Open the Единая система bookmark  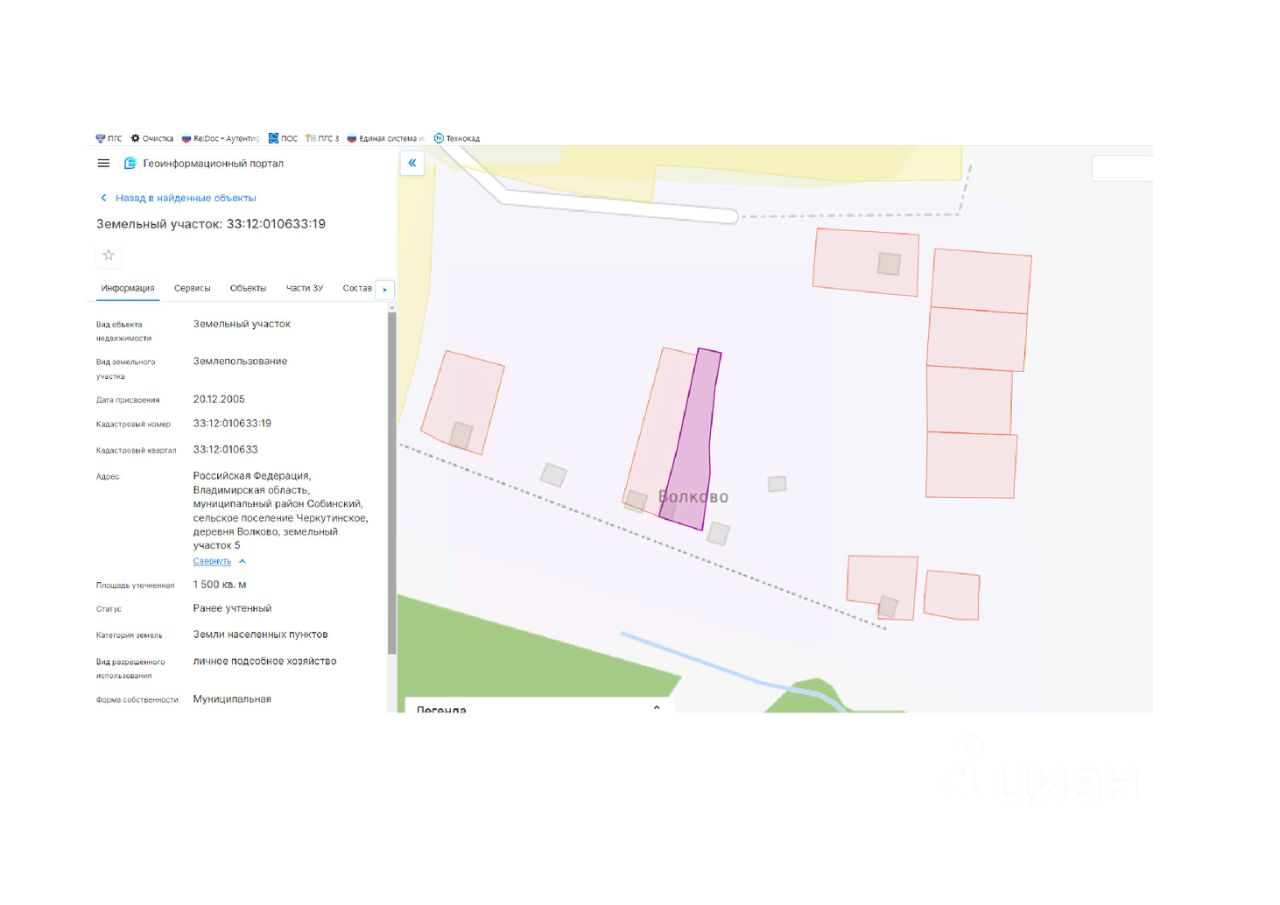point(386,138)
